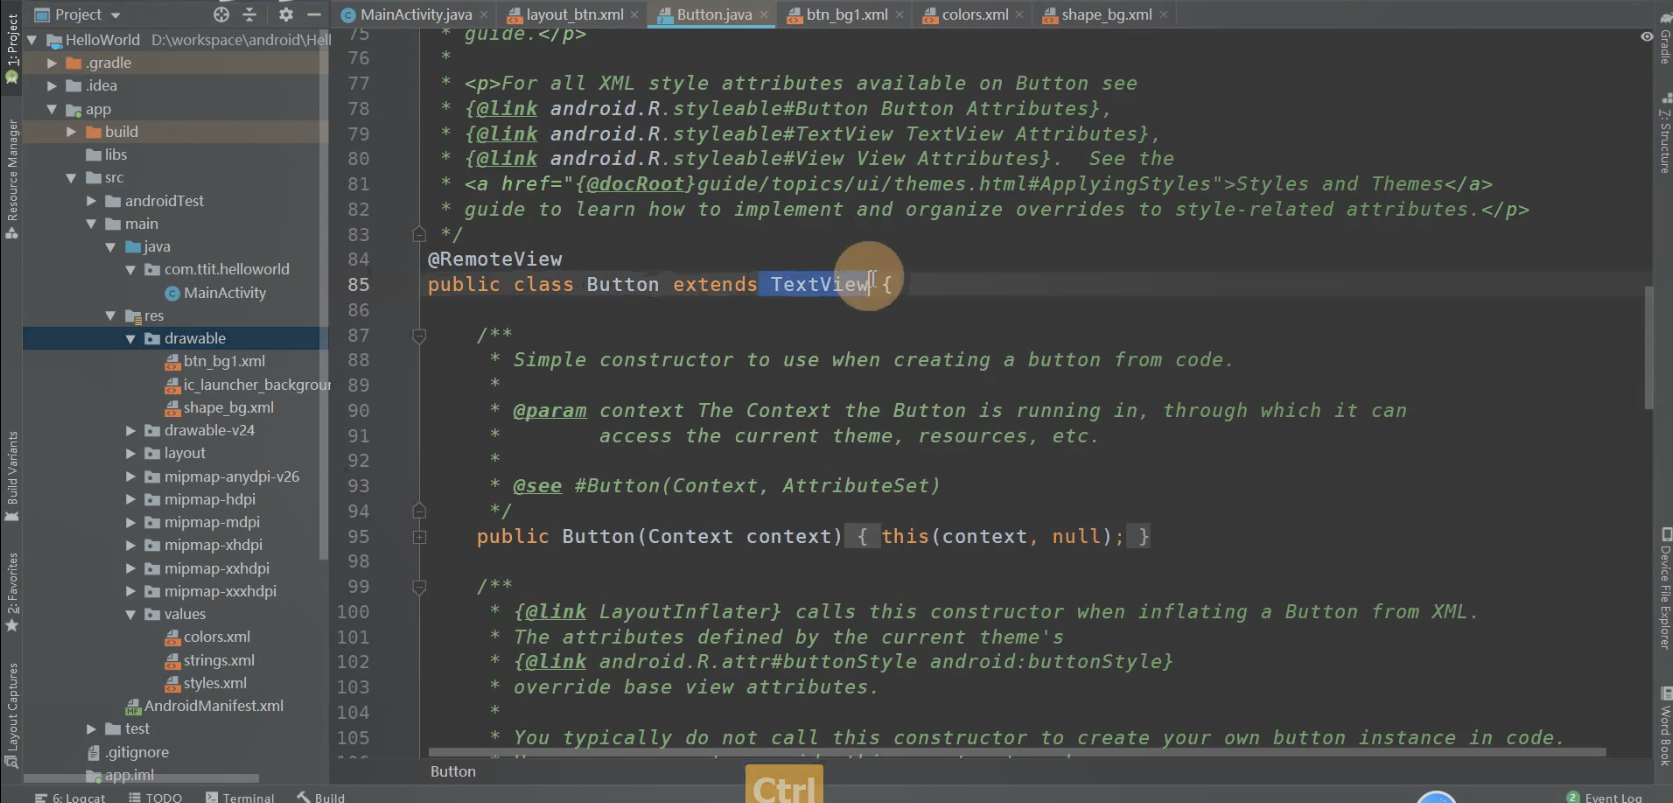
Task: Collapse the HelloWorld project root
Action: pyautogui.click(x=32, y=40)
